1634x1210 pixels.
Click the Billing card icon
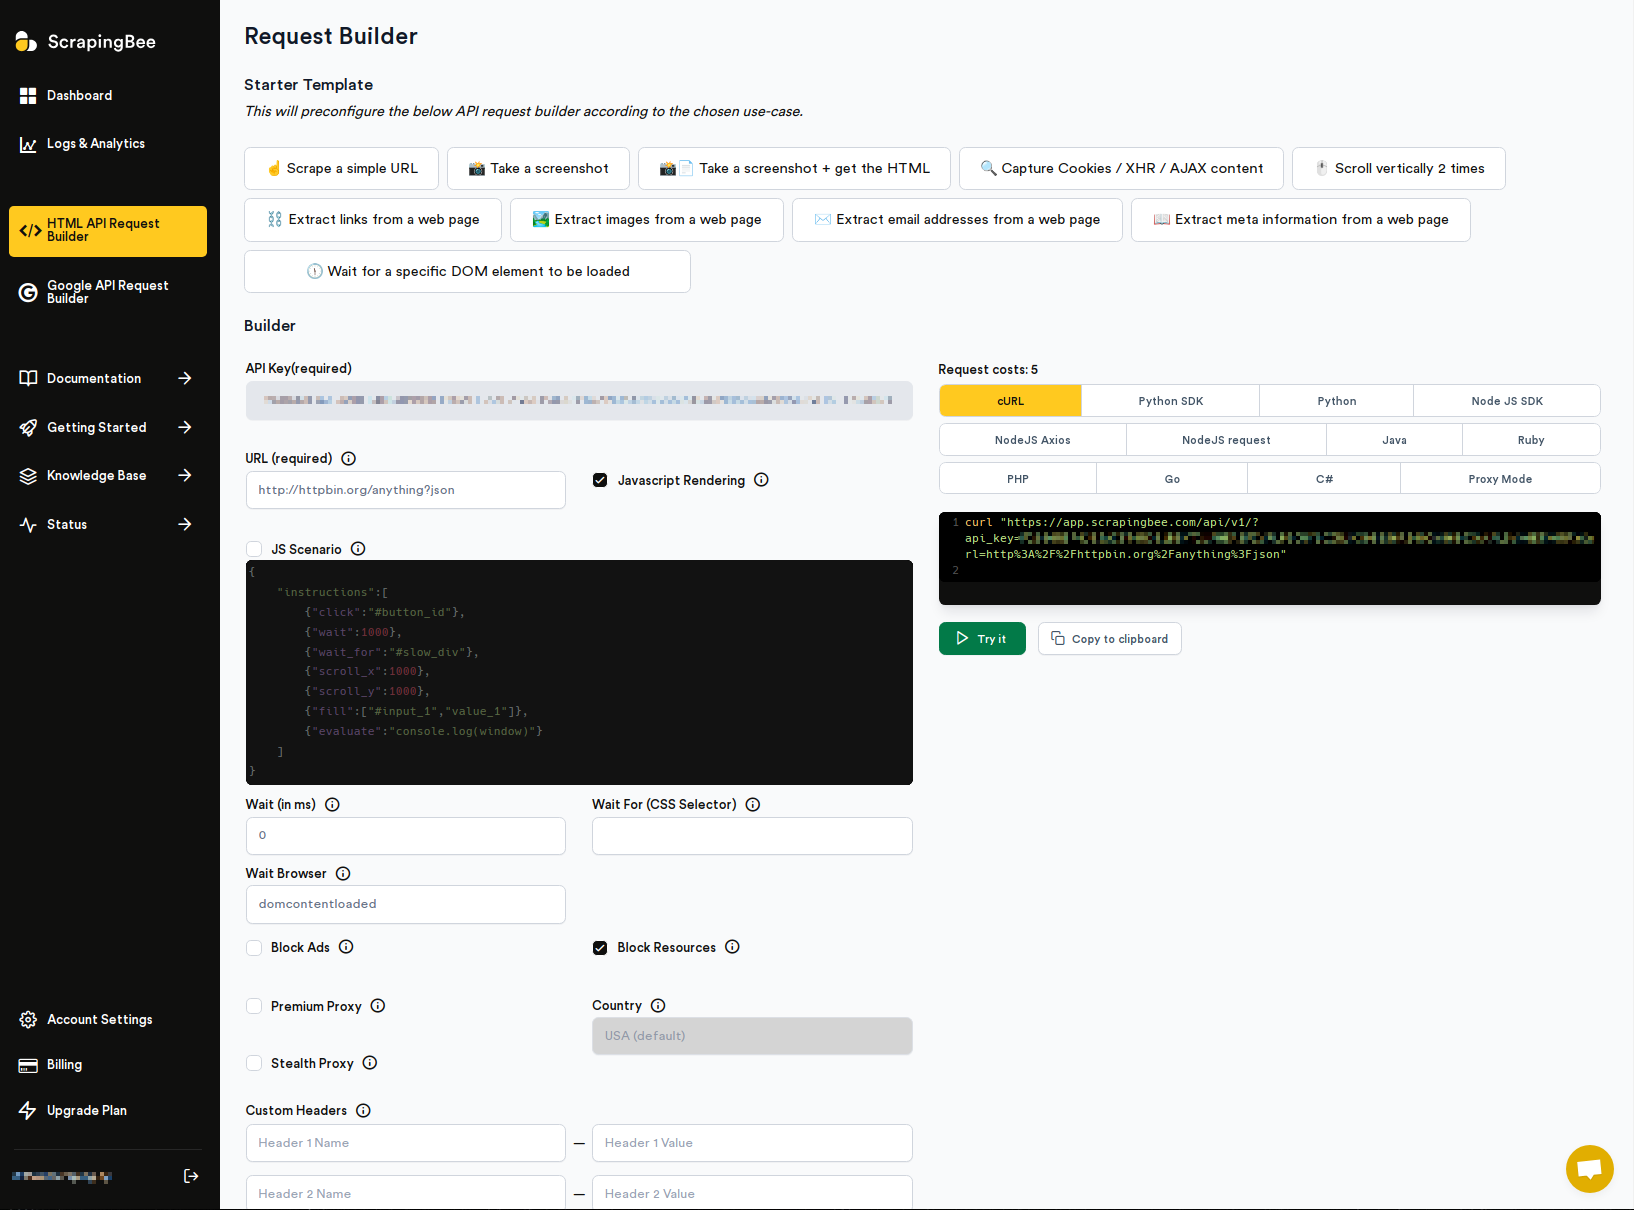[28, 1065]
